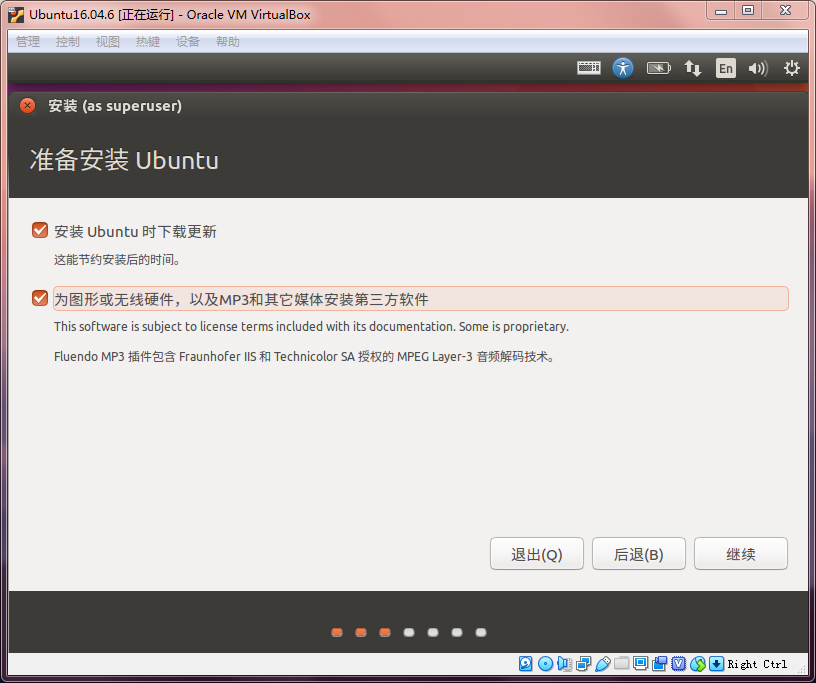Screen dimensions: 816x683
Task: Open the sound volume indicator
Action: click(758, 68)
